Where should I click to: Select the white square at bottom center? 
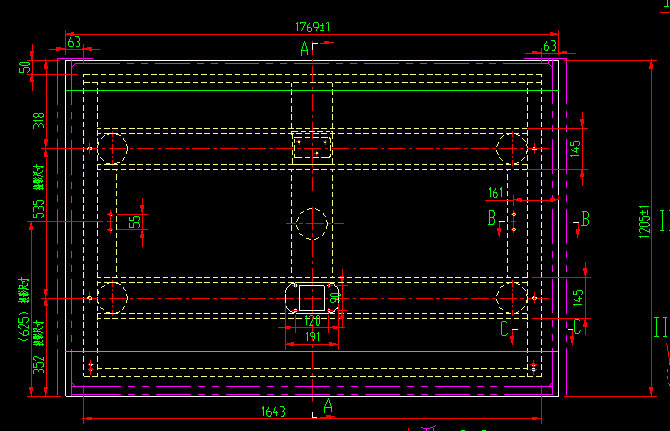click(x=312, y=296)
